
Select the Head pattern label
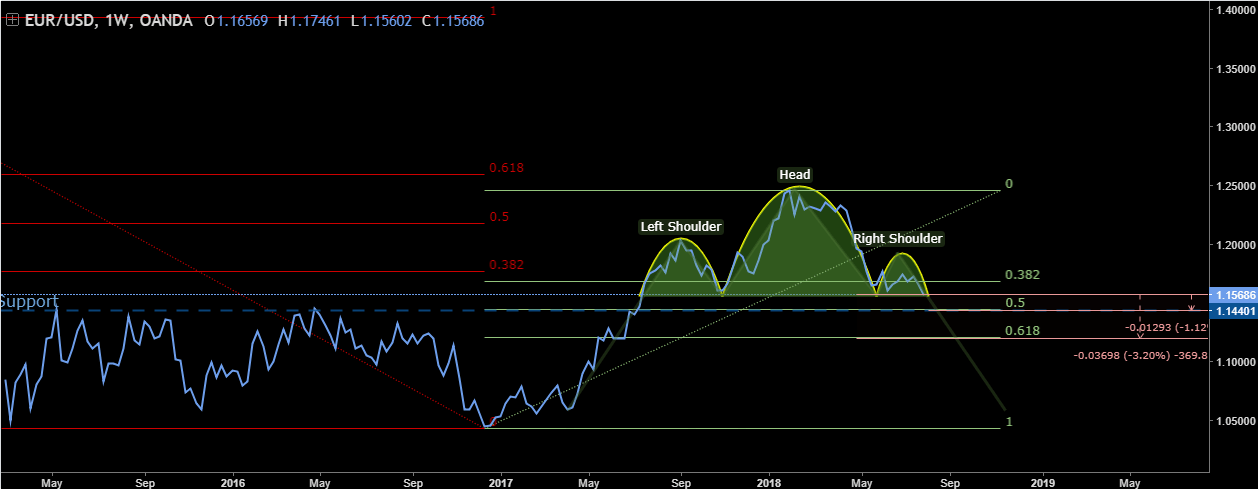click(x=795, y=175)
